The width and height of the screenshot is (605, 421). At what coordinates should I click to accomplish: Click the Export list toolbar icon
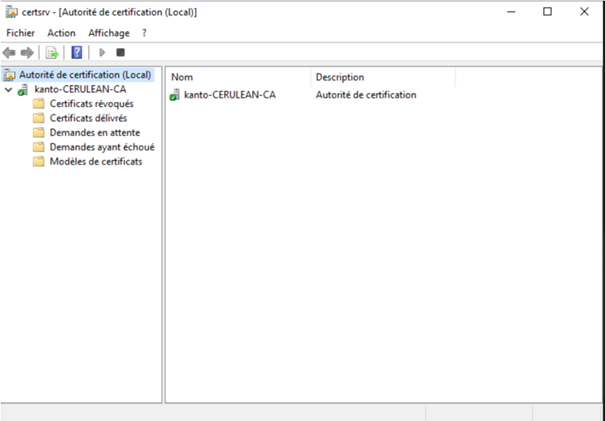point(52,52)
